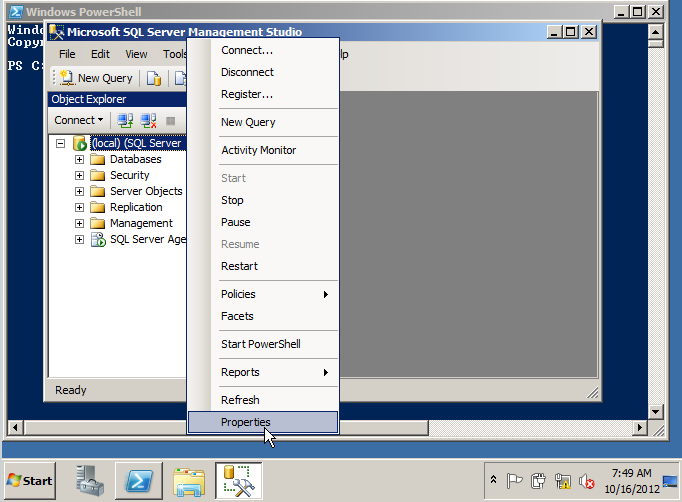The image size is (682, 502).
Task: Click PowerShell window scroll-down arrow
Action: 655,412
